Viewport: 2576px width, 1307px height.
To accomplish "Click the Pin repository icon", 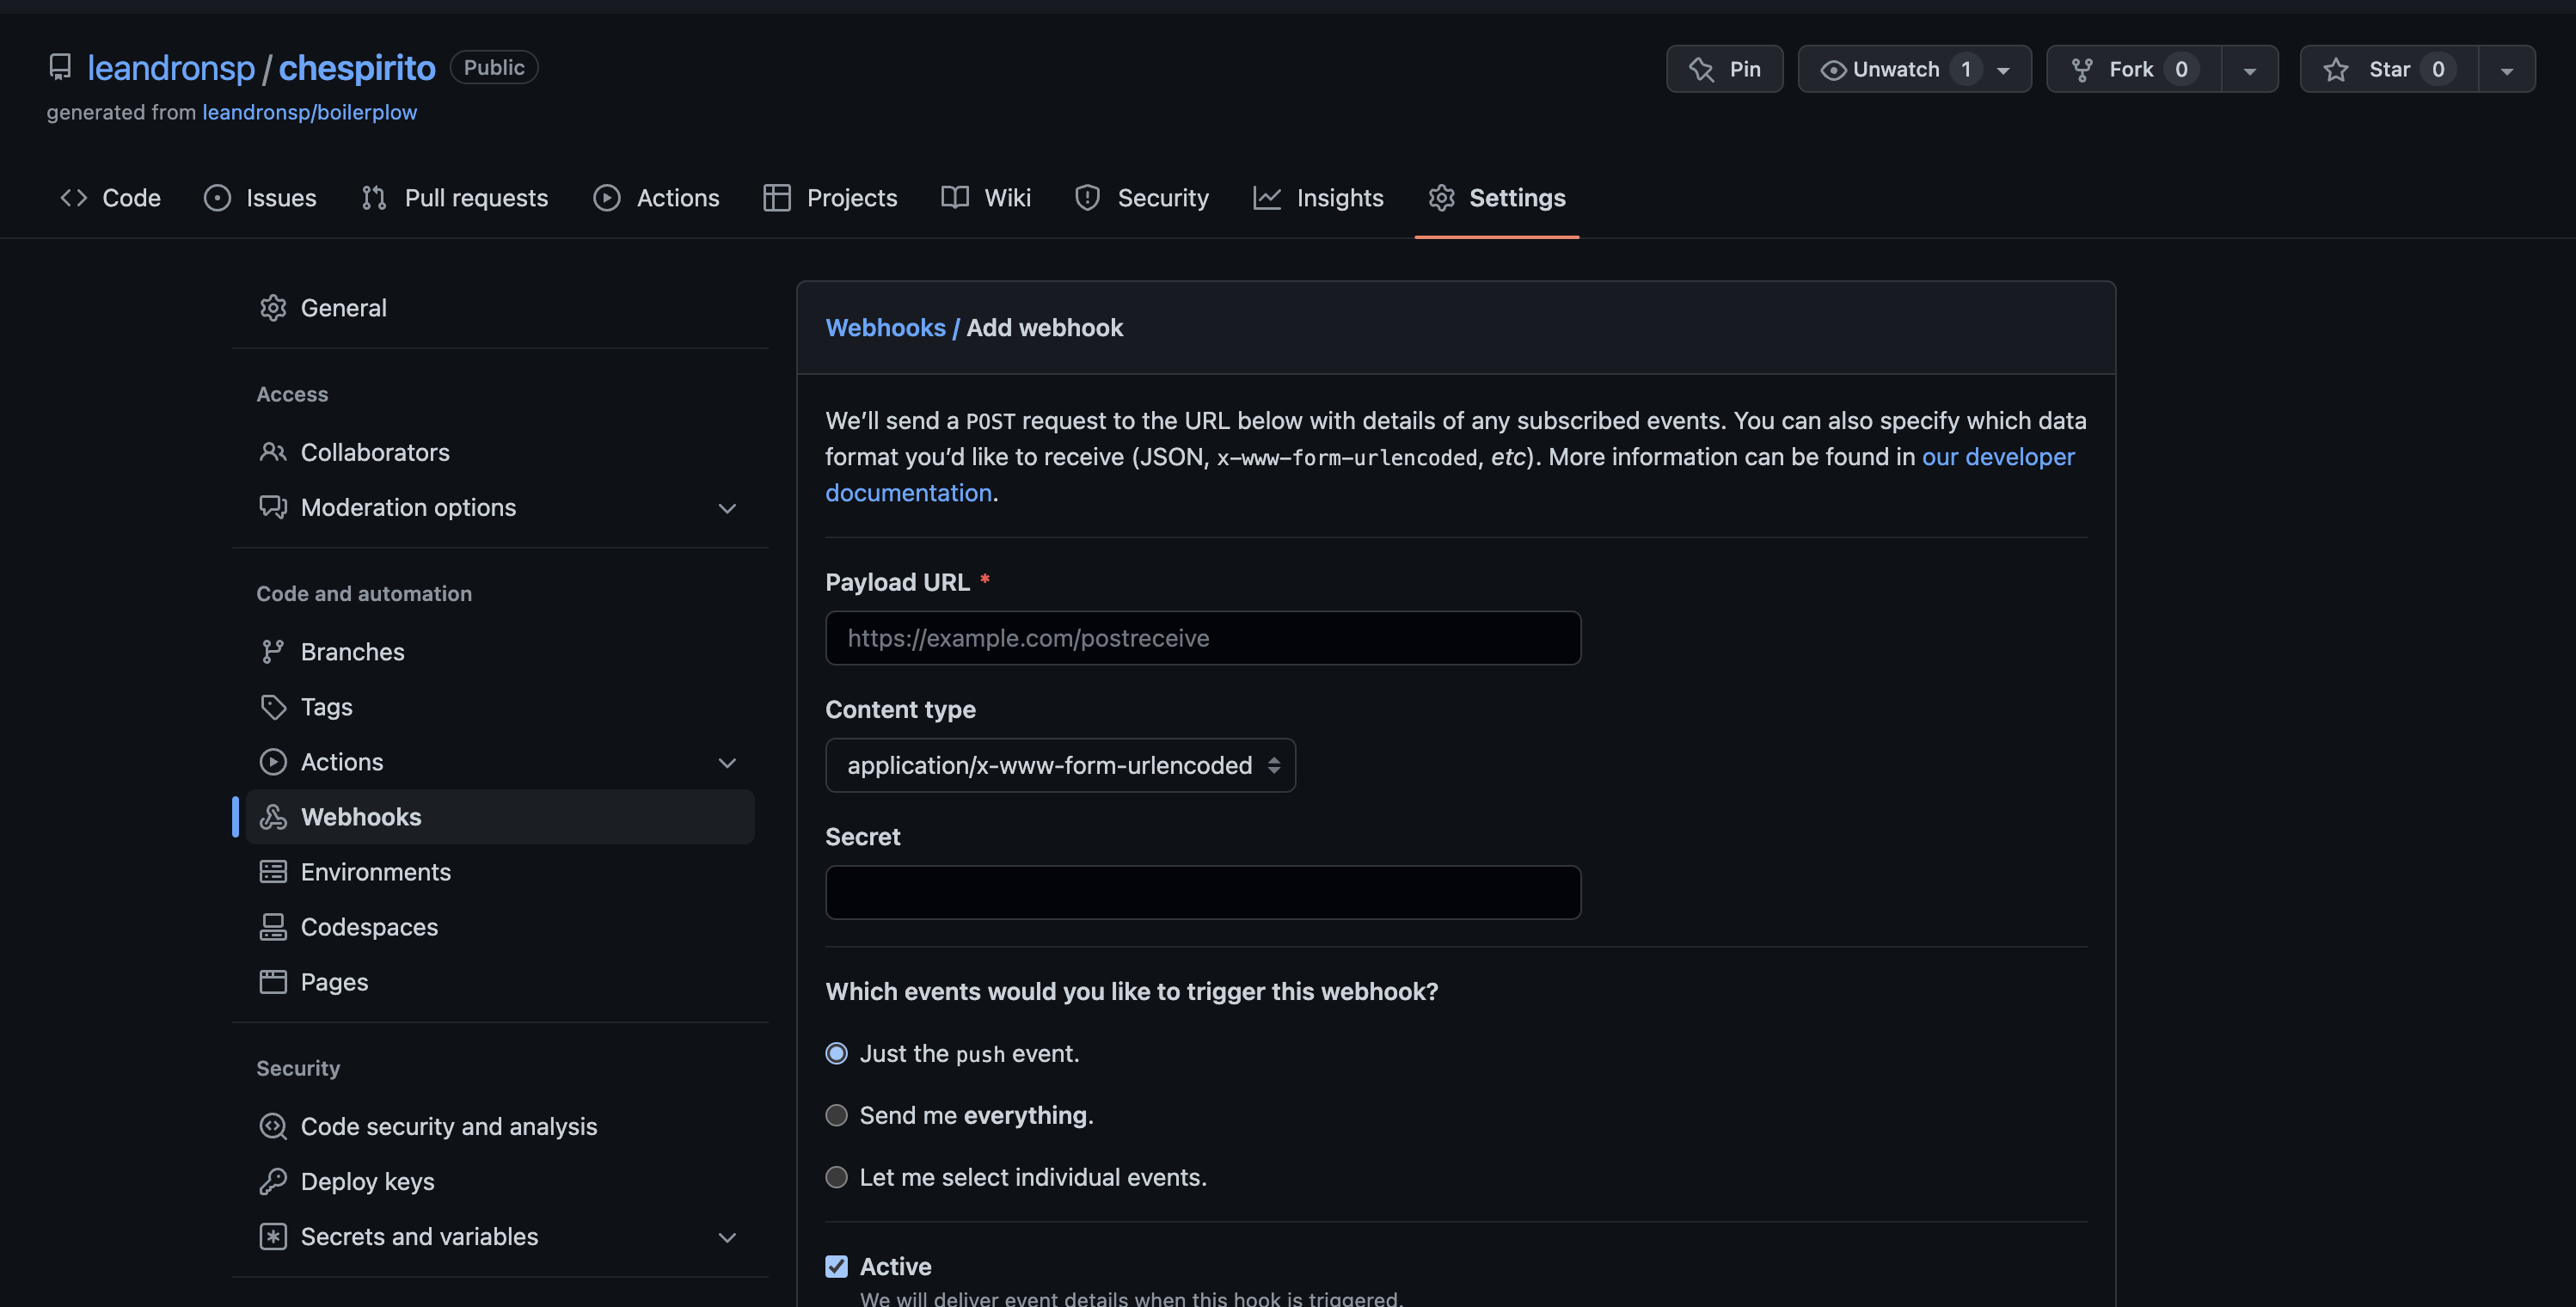I will tap(1701, 69).
